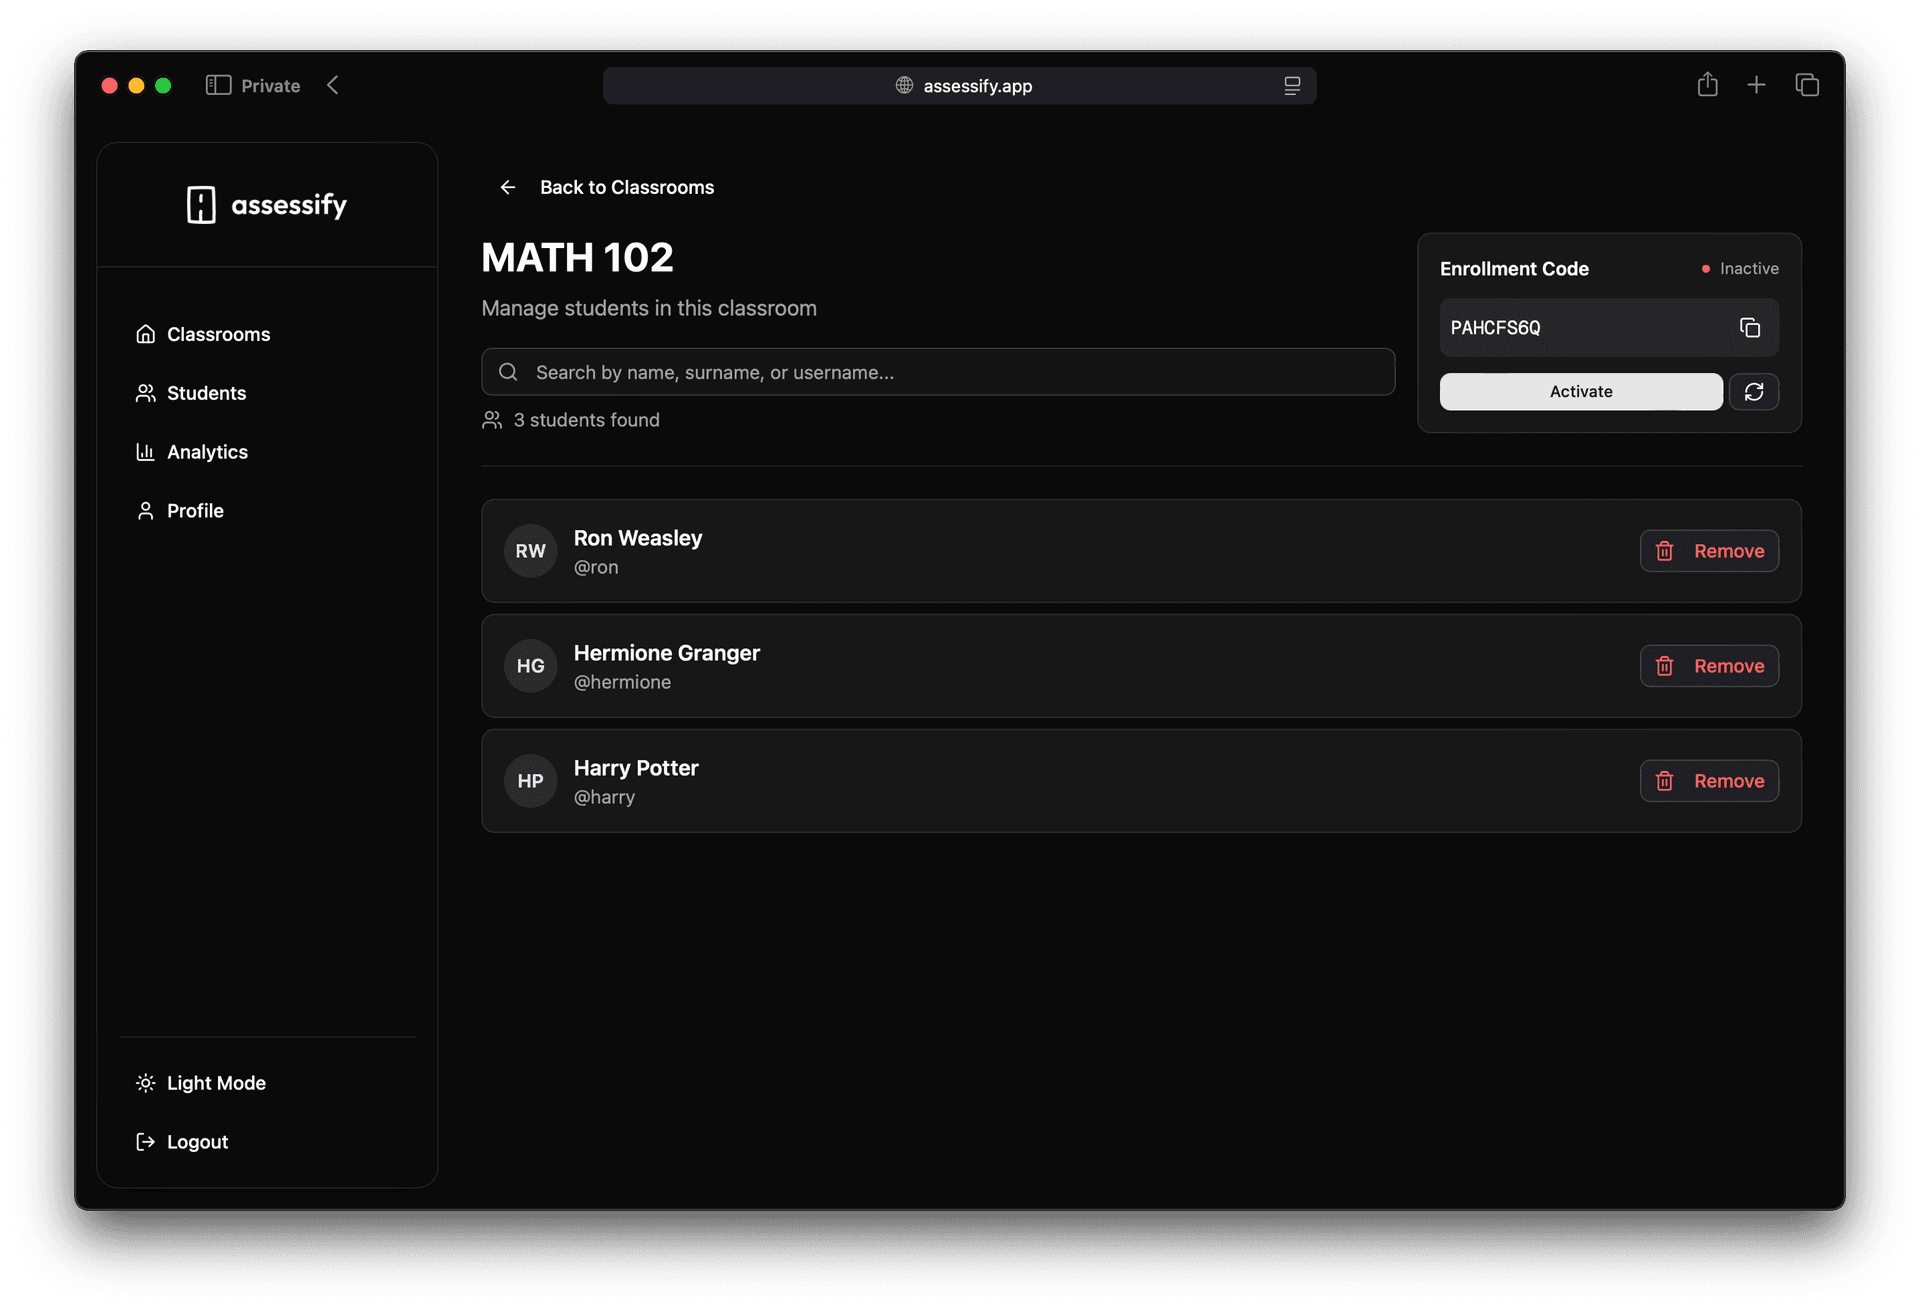Click the back arrow icon
Screen dimensions: 1920x1309
click(508, 187)
